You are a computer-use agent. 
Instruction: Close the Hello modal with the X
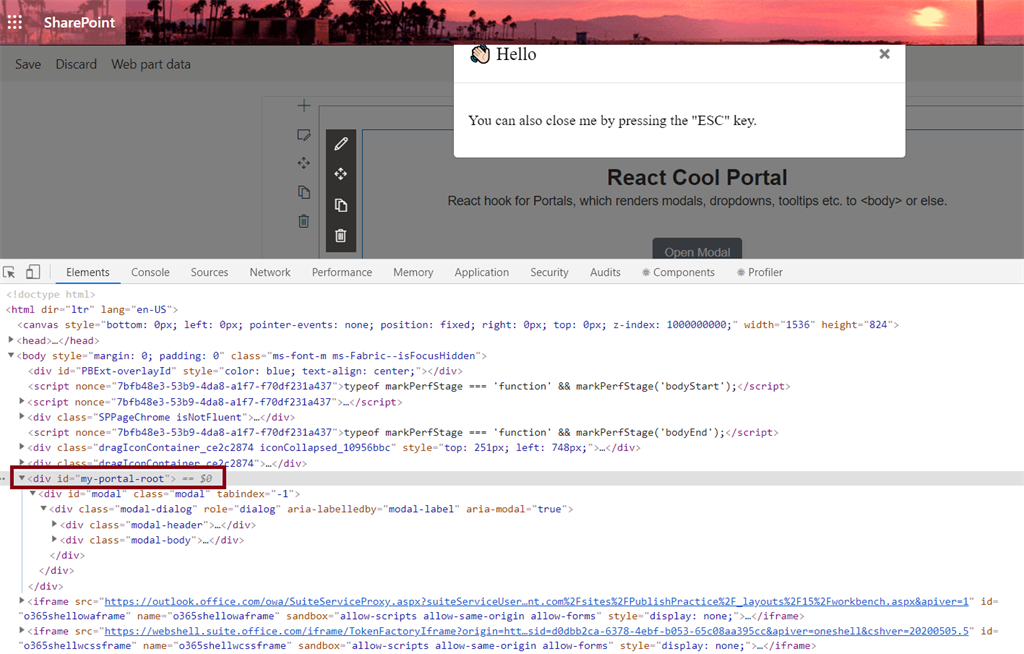point(884,54)
